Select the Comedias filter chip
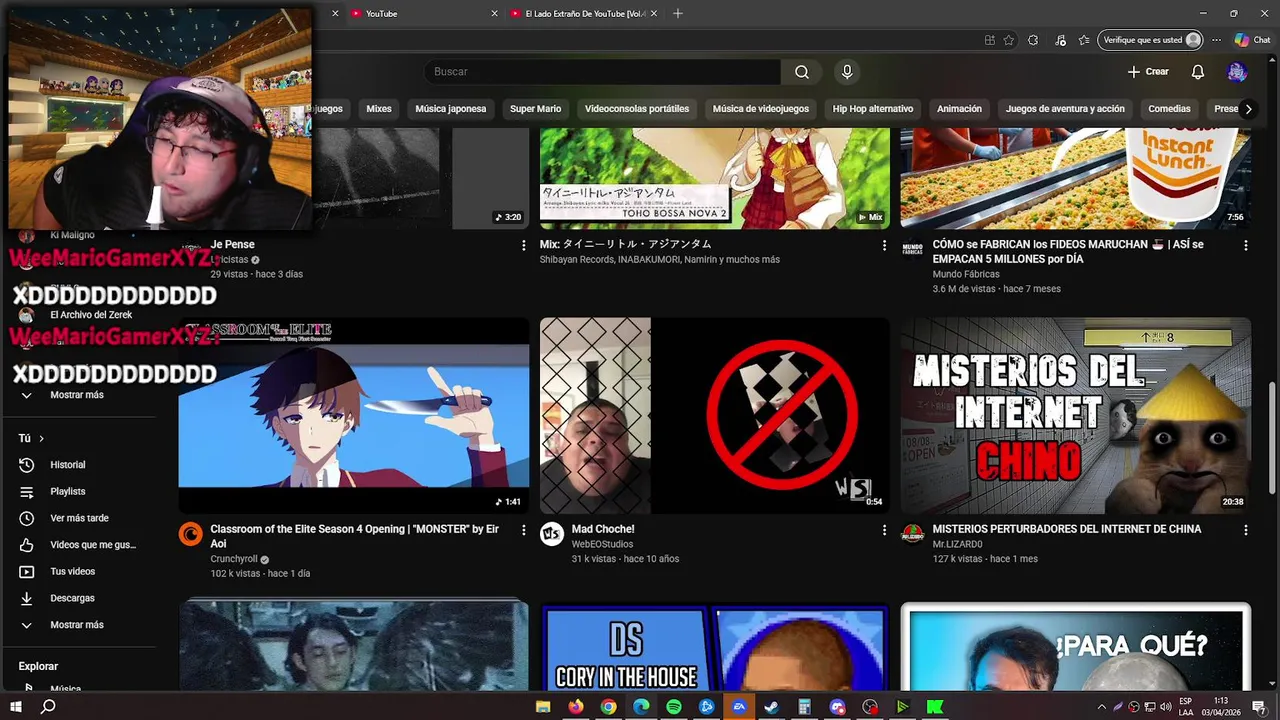 tap(1169, 109)
